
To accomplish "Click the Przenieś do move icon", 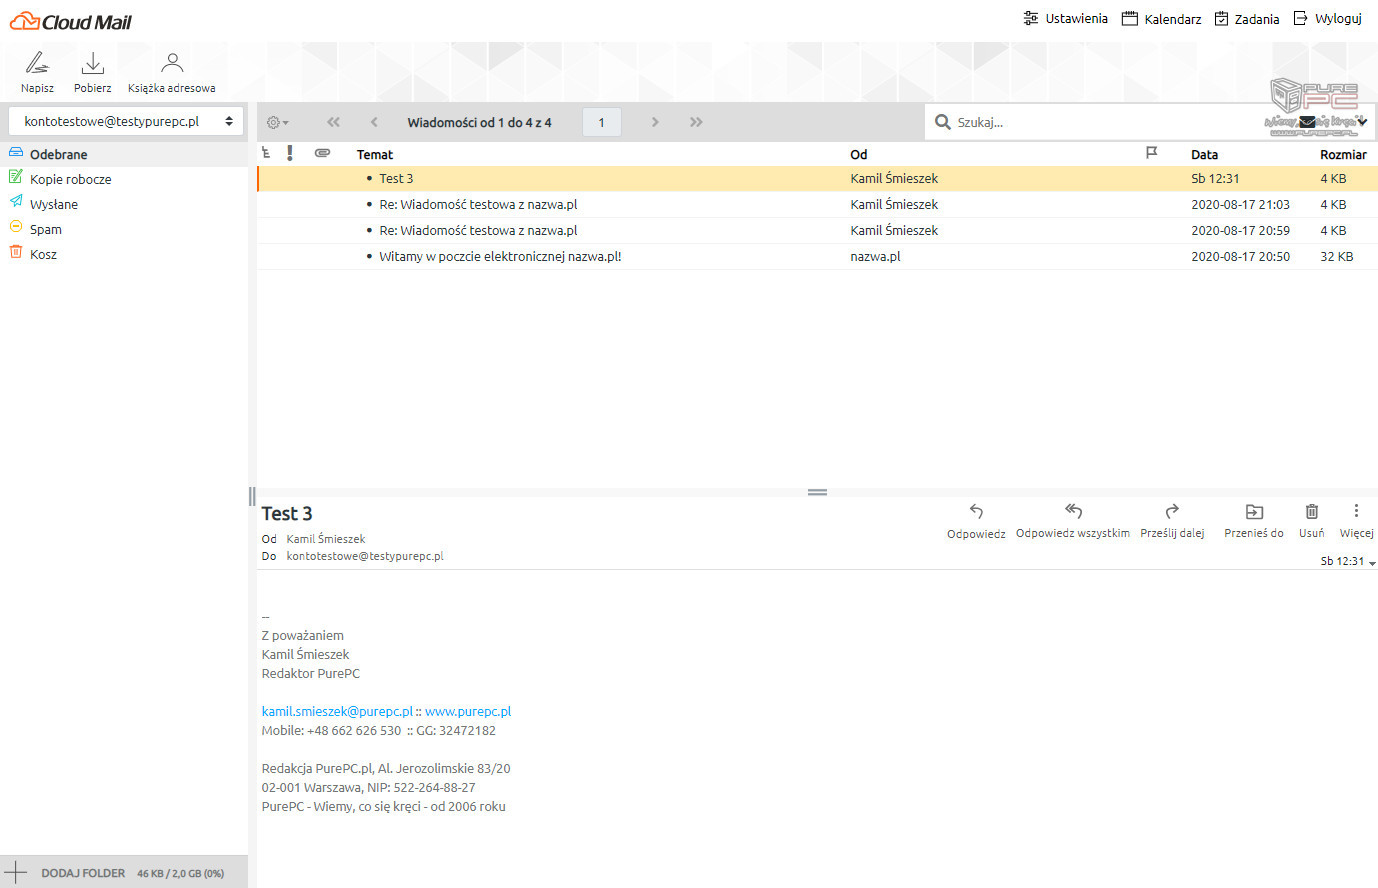I will point(1254,512).
